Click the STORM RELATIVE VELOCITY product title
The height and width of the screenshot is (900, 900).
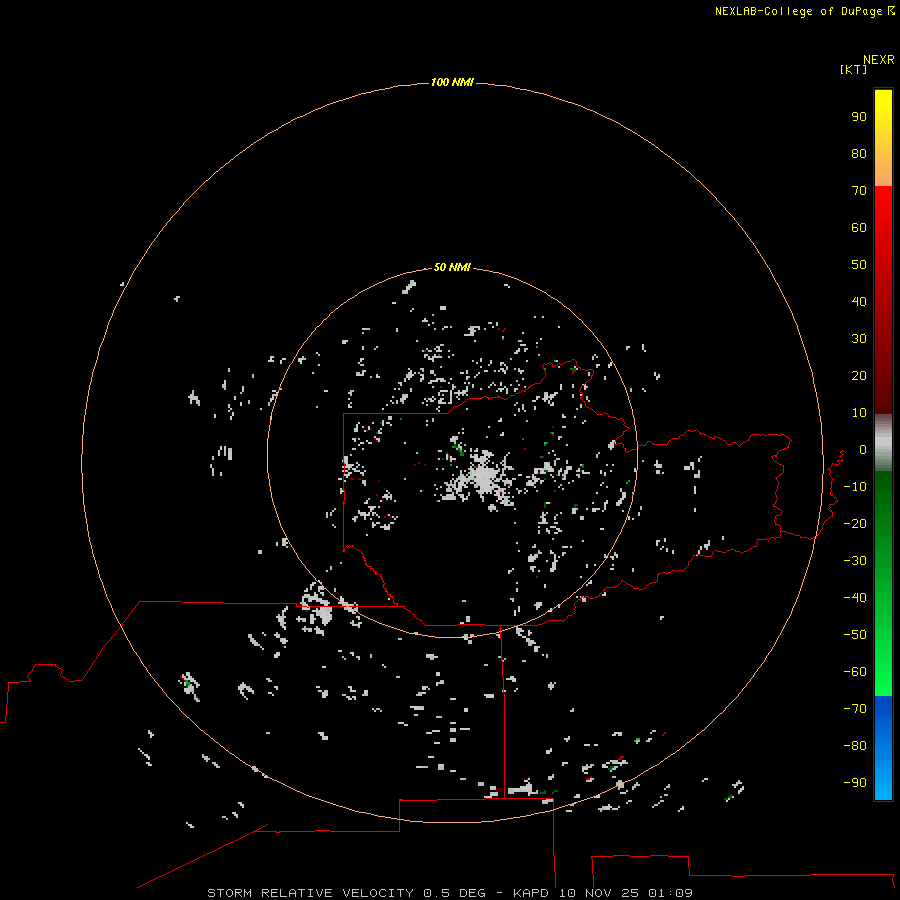310,893
